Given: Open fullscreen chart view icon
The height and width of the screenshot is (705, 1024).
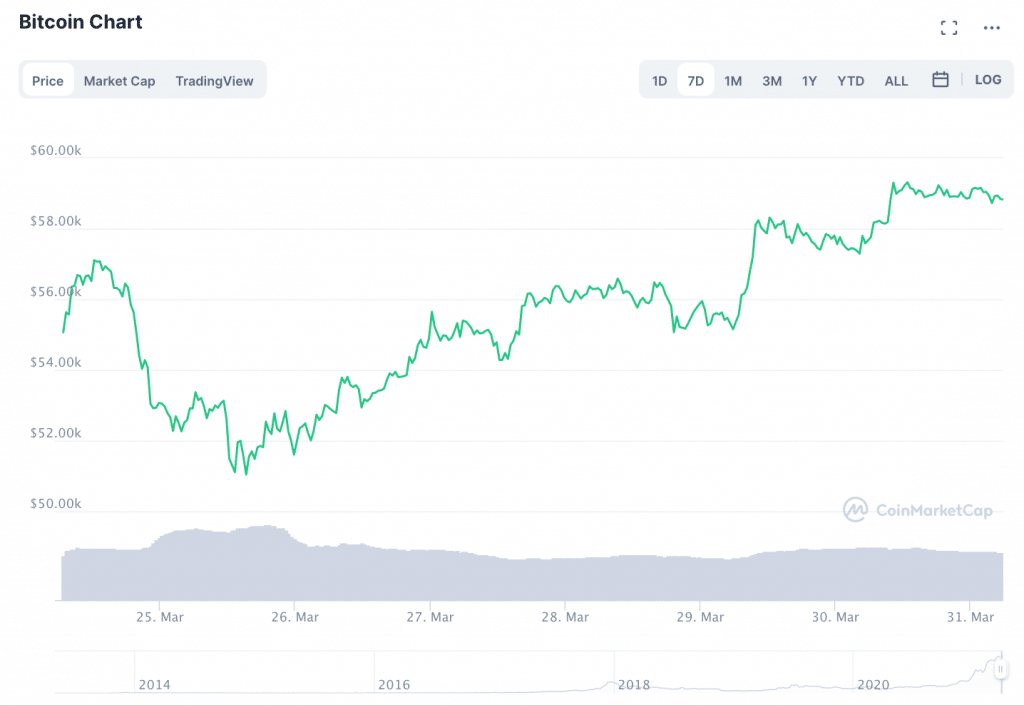Looking at the screenshot, I should [949, 28].
